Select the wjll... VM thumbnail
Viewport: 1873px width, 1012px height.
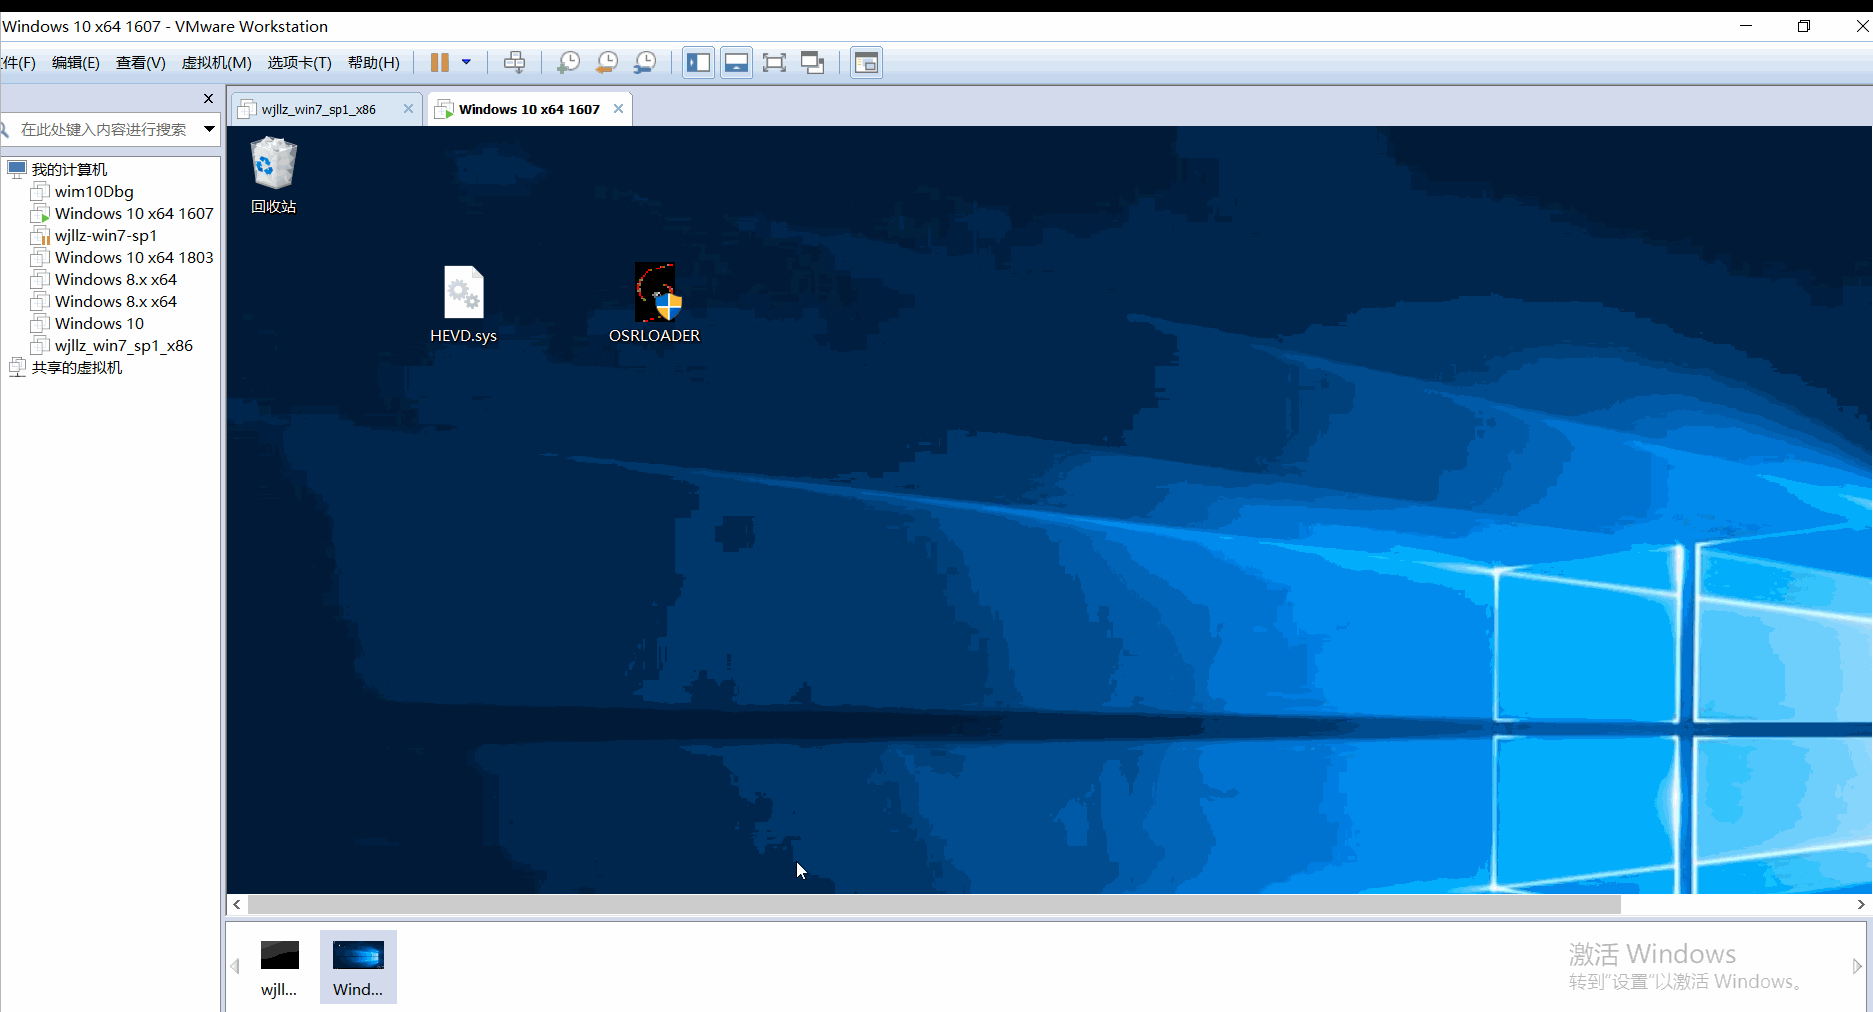(x=279, y=967)
